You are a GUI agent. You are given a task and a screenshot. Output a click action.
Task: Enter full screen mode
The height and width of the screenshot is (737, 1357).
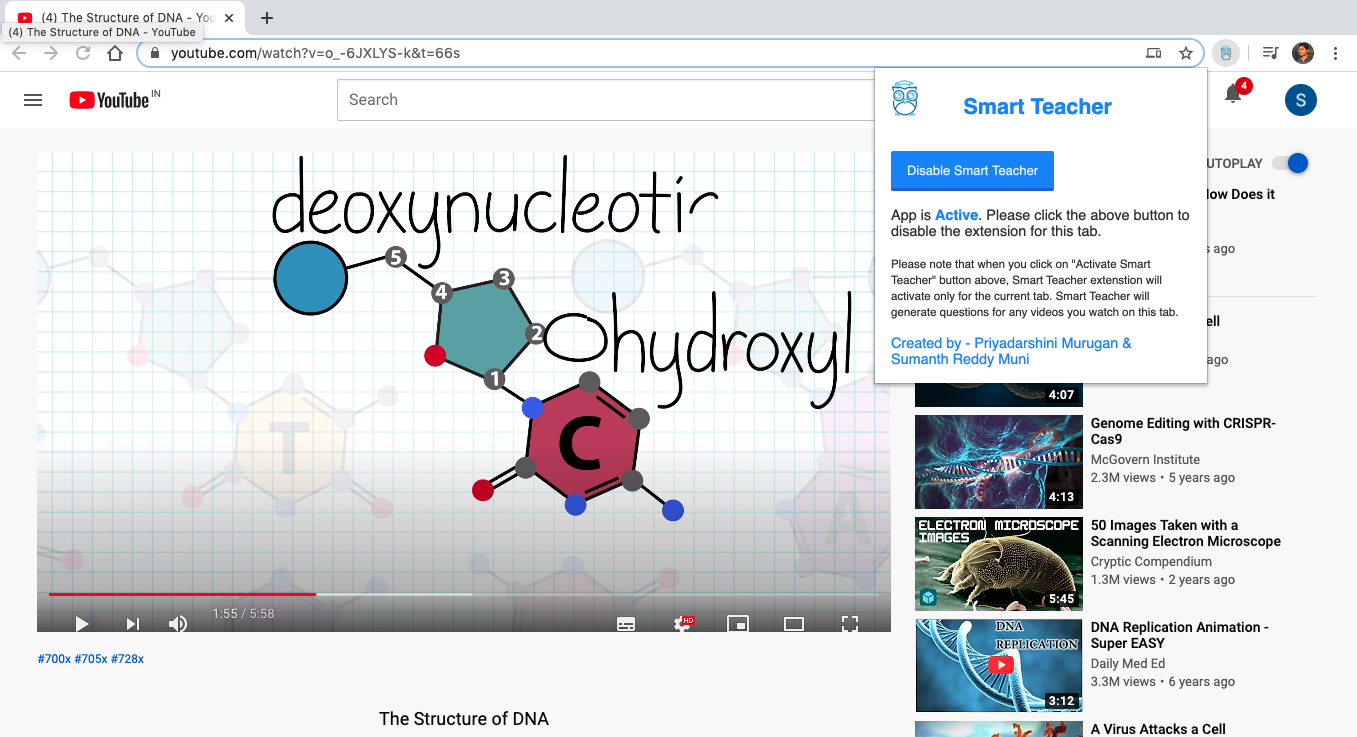pos(850,624)
